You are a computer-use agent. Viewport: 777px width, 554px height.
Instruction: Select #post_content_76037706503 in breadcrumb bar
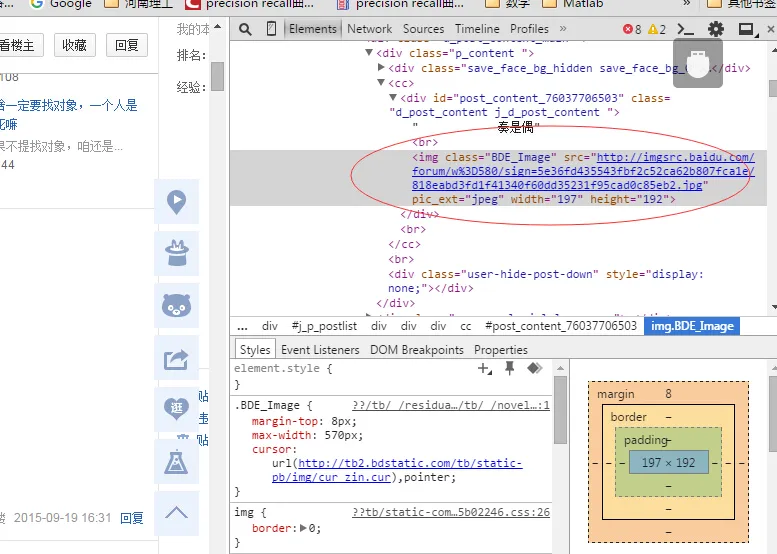(x=560, y=326)
